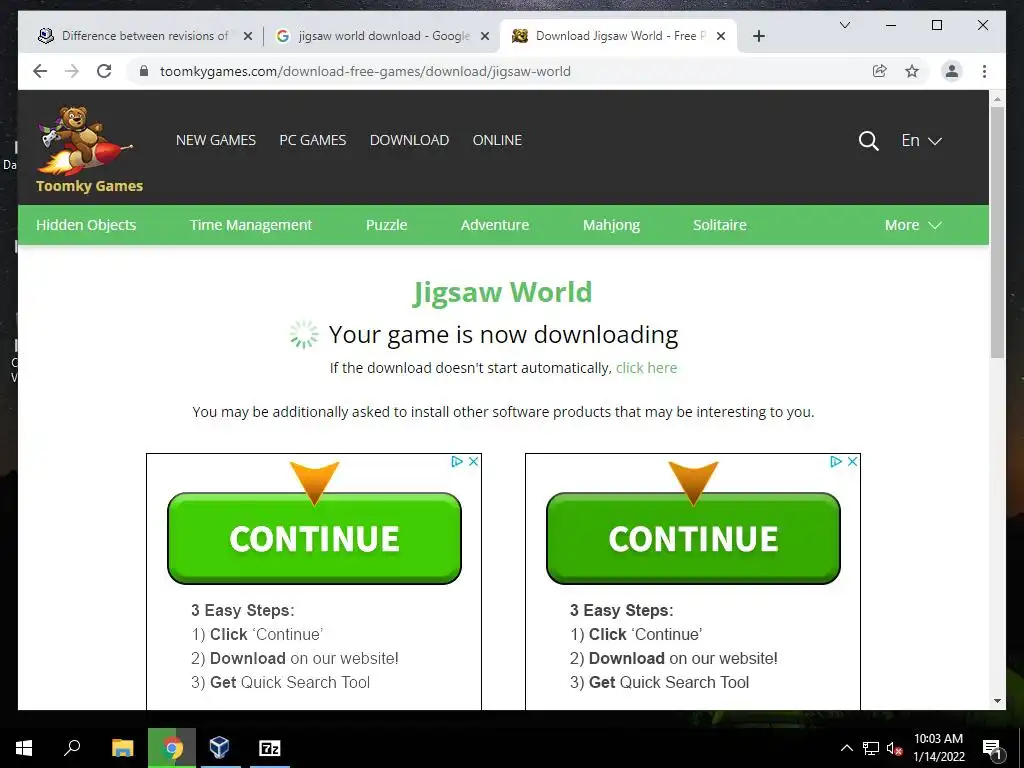Show hidden system tray icons
Viewport: 1024px width, 768px height.
tap(846, 748)
